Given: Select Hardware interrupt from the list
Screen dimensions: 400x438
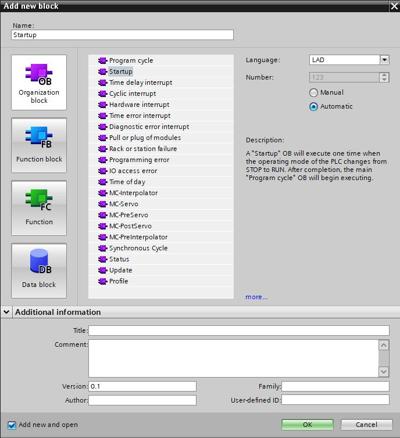Looking at the screenshot, I should pyautogui.click(x=139, y=105).
